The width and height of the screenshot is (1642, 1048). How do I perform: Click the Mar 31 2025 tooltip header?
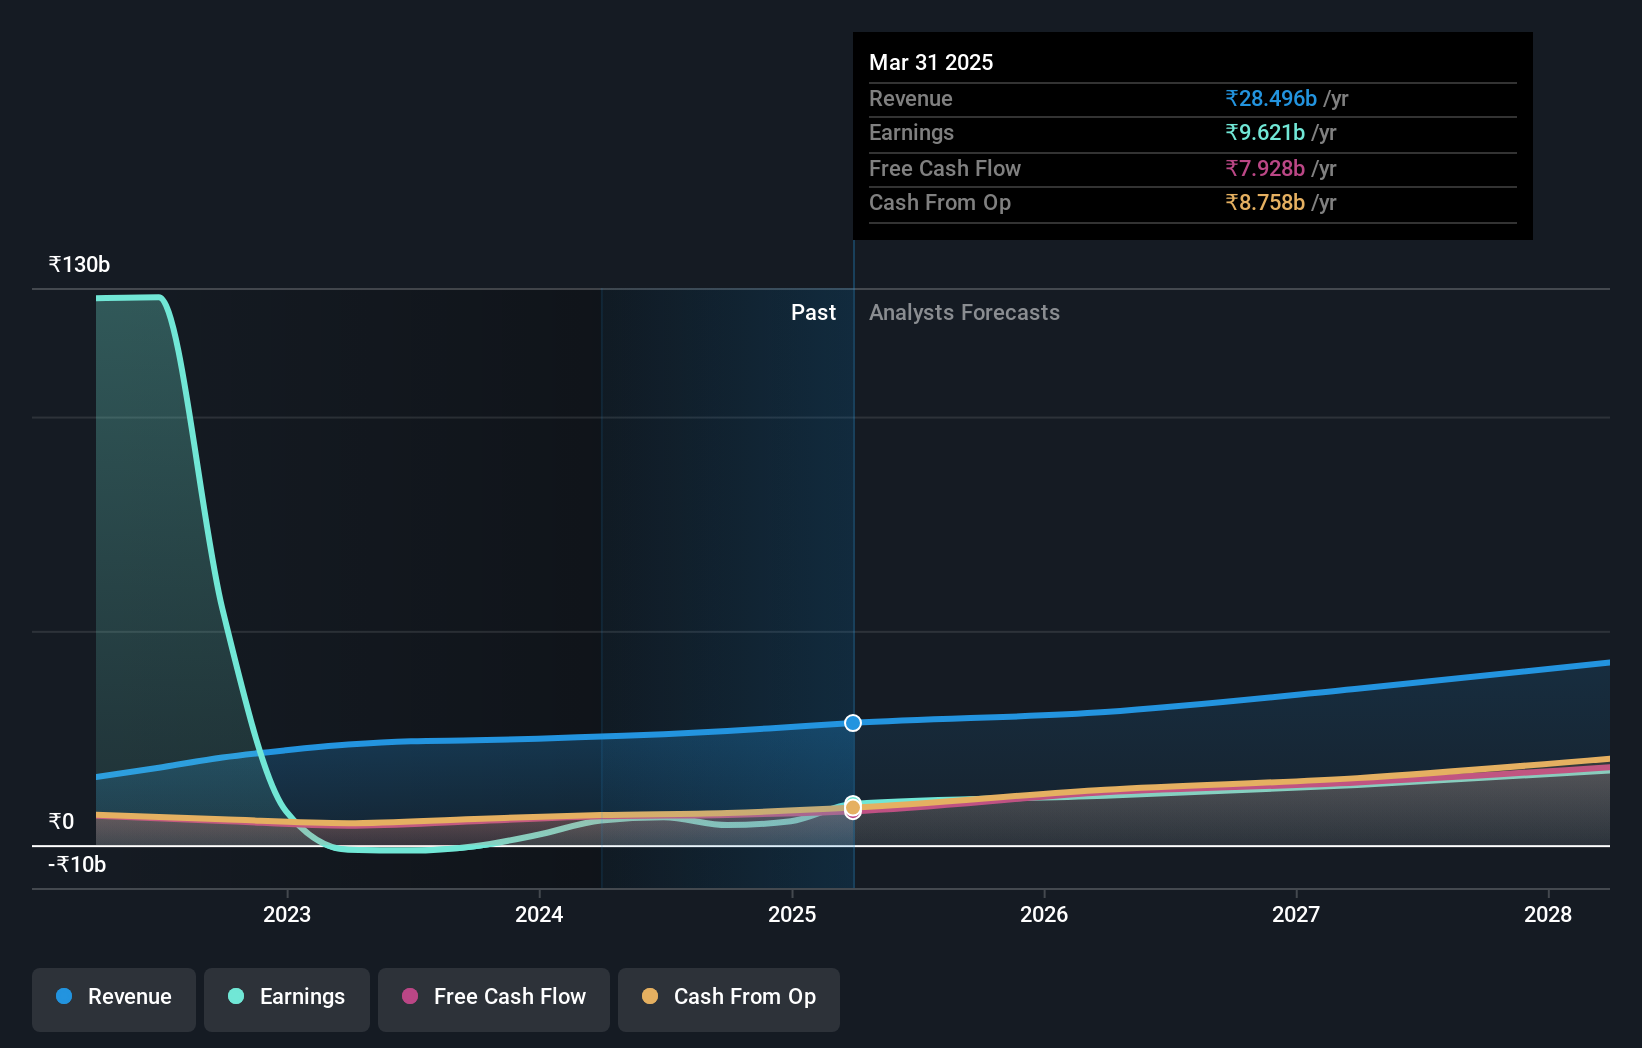[931, 62]
